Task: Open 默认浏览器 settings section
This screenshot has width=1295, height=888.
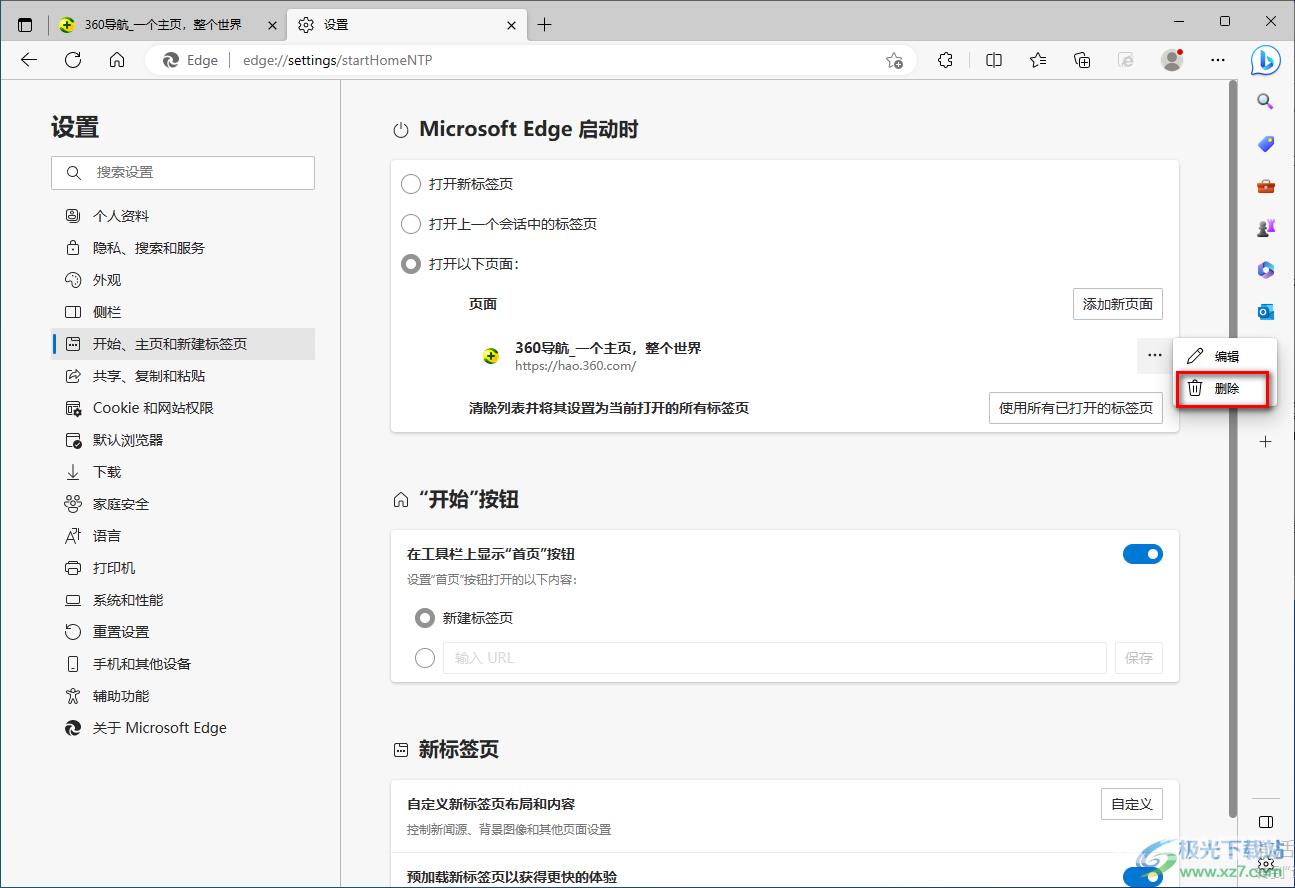Action: click(x=183, y=440)
